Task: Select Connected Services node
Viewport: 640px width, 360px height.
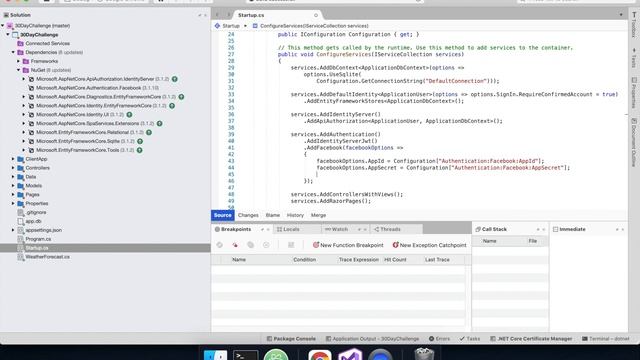Action: (47, 43)
